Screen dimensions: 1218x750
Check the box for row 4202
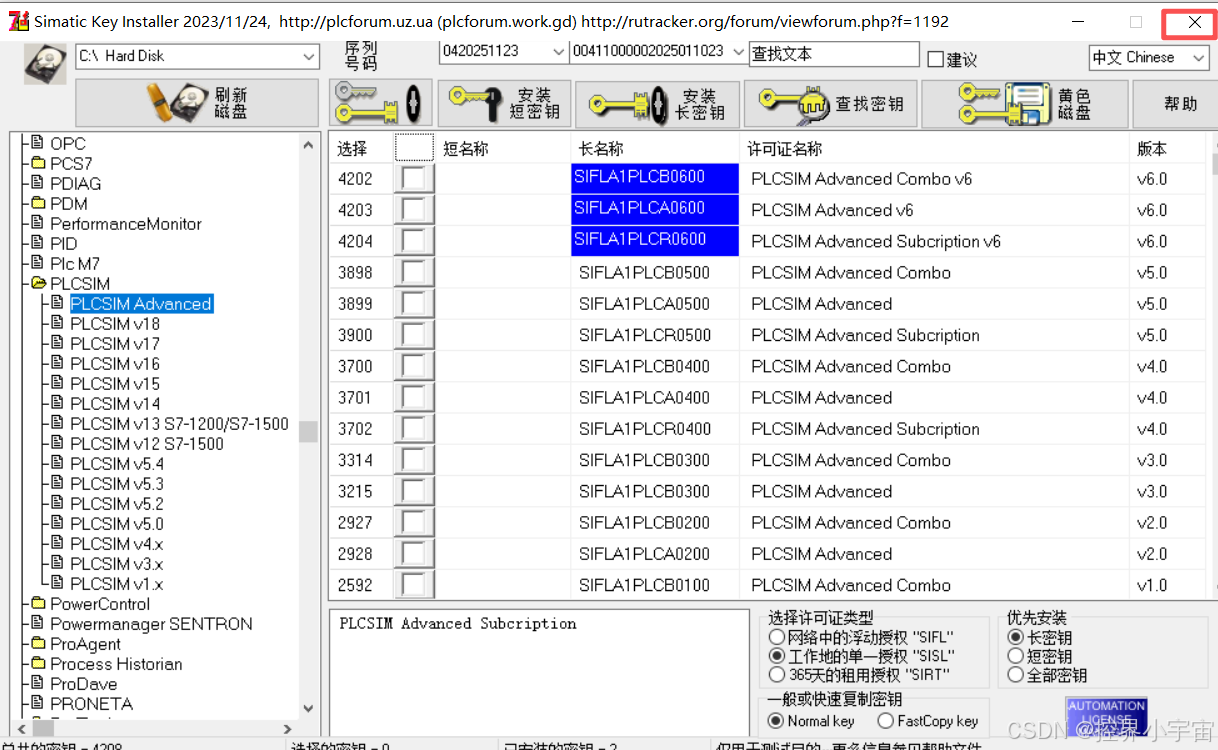coord(414,179)
